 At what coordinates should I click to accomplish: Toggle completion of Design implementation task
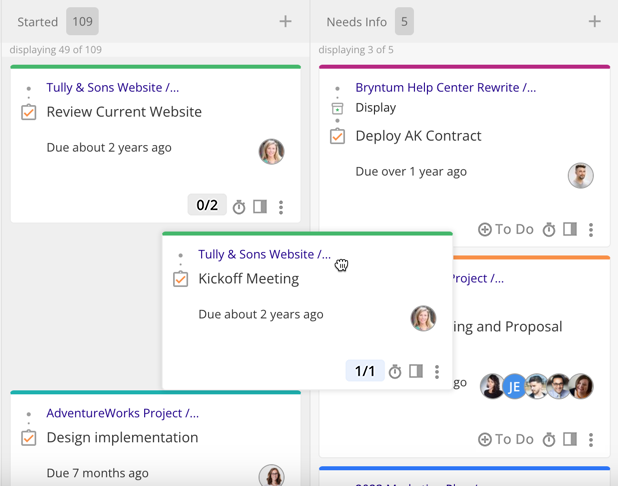pos(29,438)
